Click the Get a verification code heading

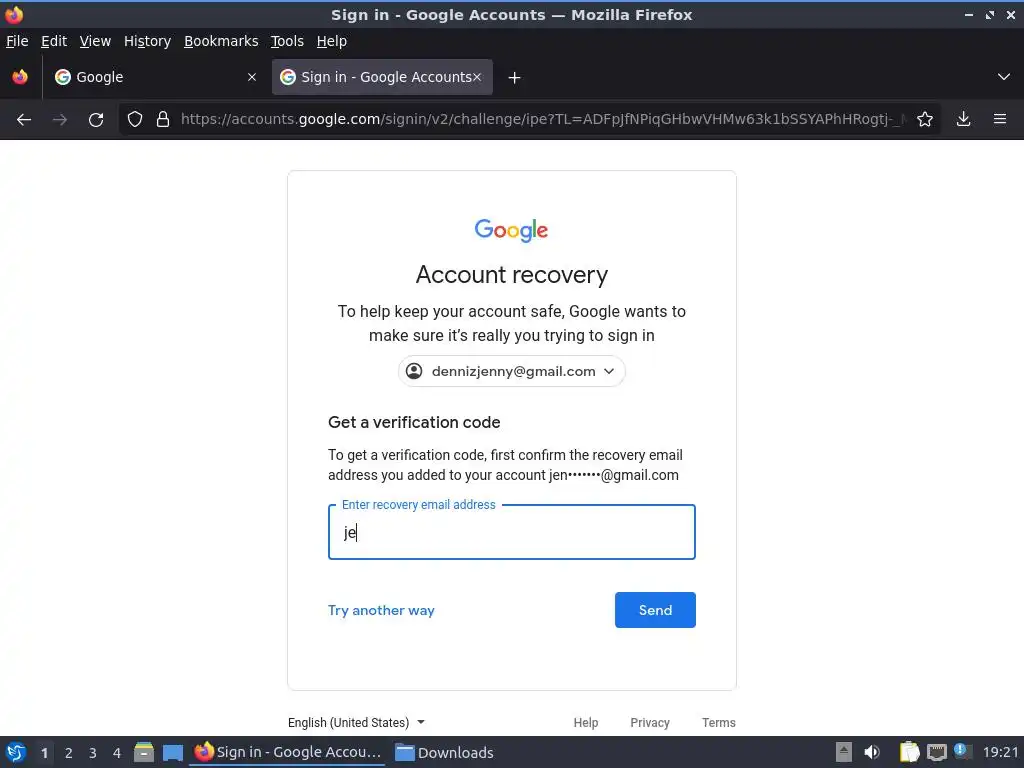(414, 423)
